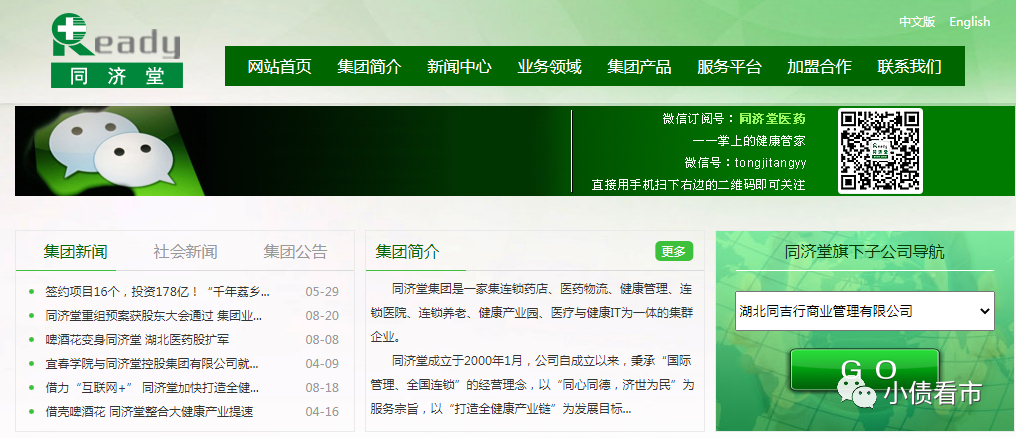Open the 网站首页 menu item
Viewport: 1016px width, 438px height.
coord(279,67)
